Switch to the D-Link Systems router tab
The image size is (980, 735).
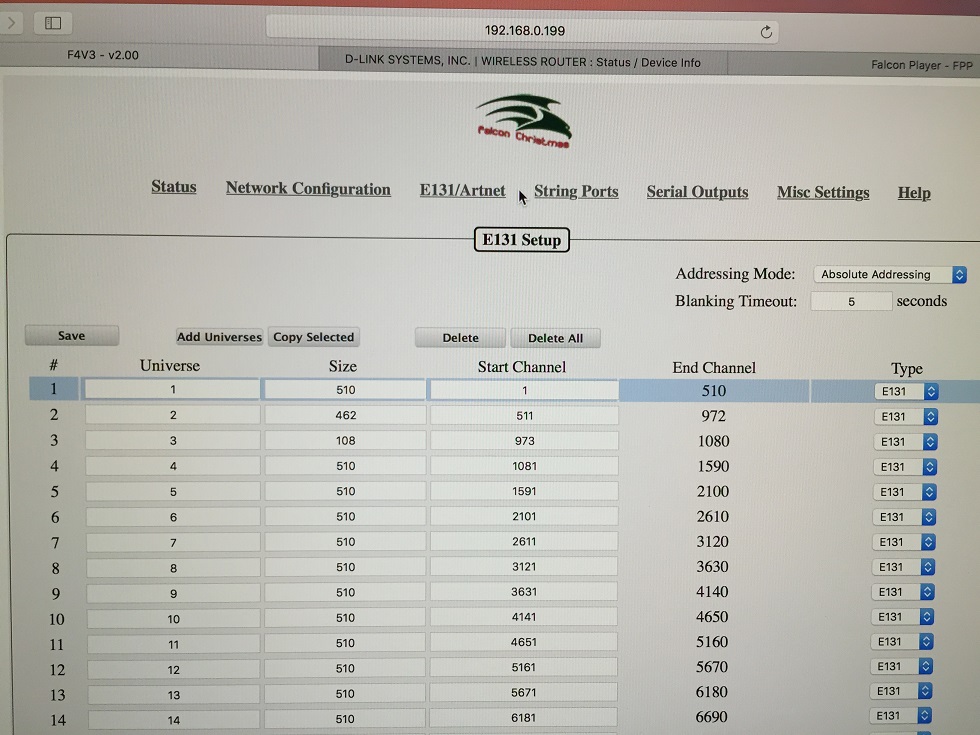click(522, 62)
